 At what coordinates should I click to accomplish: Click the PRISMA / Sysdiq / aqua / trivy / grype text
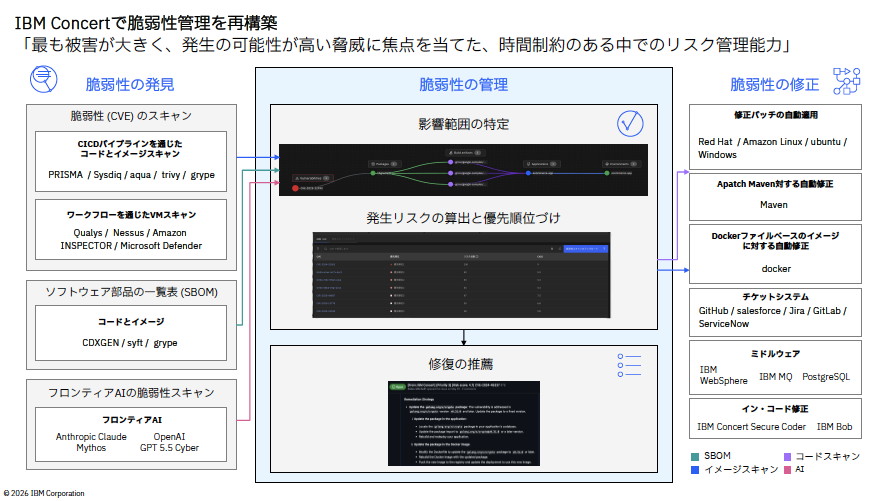(x=131, y=175)
